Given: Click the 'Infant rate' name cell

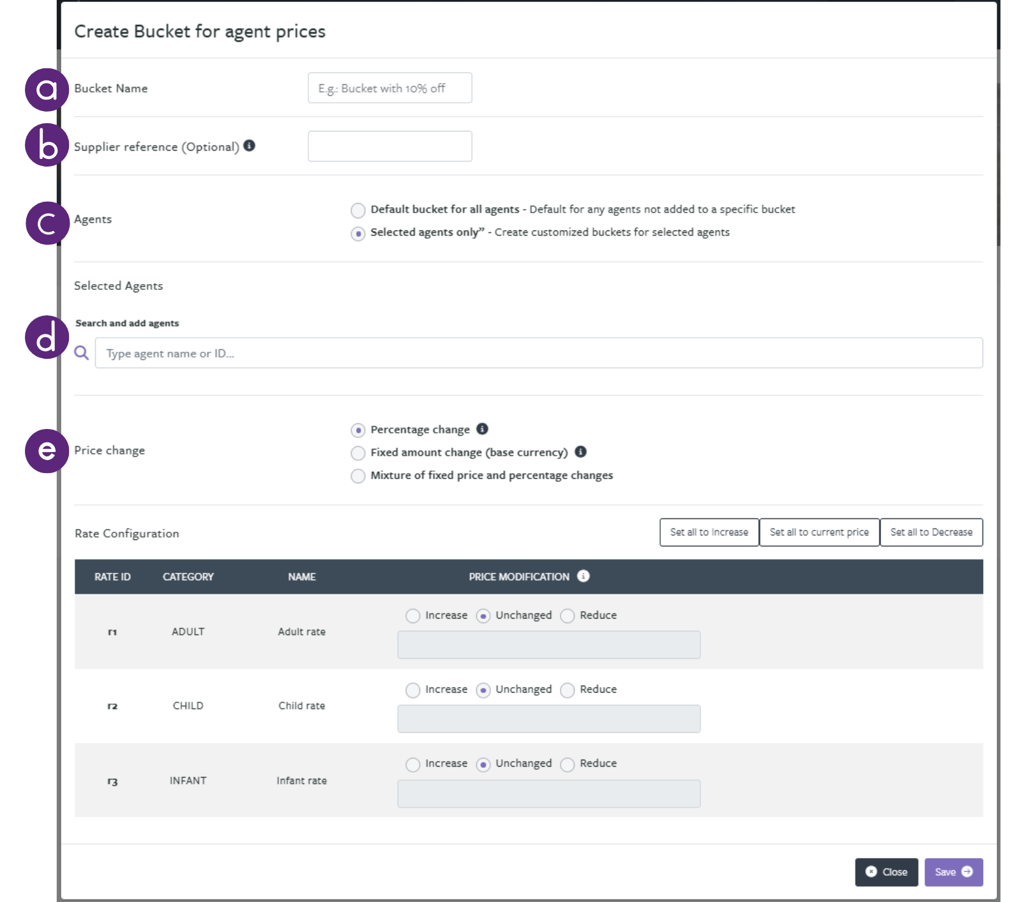Looking at the screenshot, I should [302, 781].
